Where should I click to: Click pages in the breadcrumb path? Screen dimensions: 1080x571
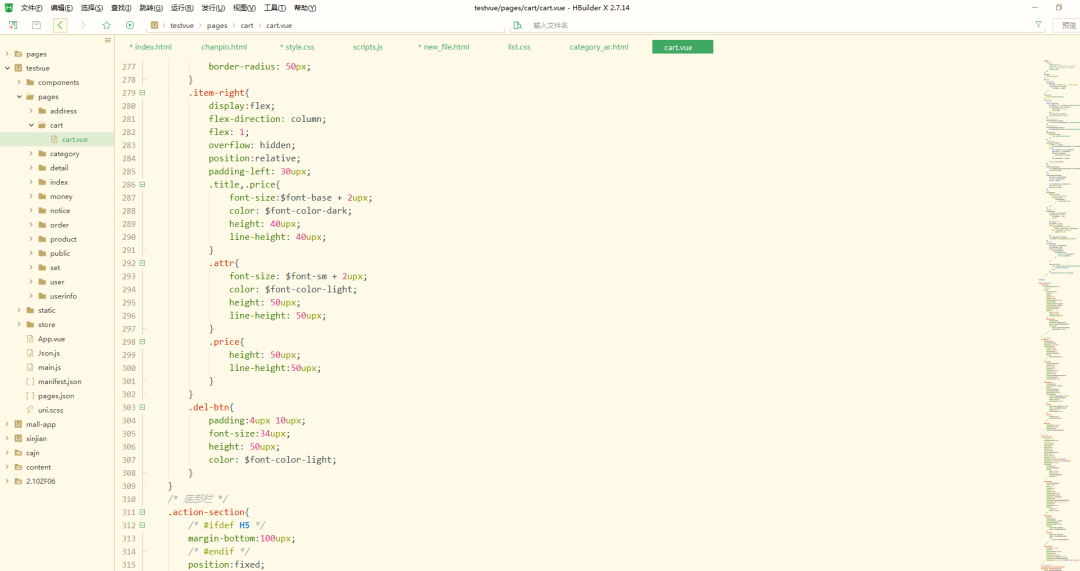point(217,25)
